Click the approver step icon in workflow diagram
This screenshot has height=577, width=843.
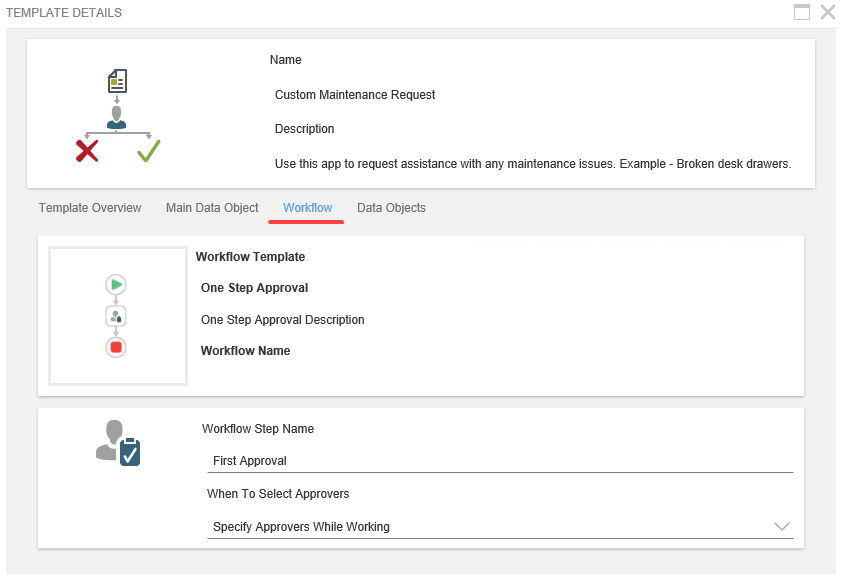tap(116, 316)
